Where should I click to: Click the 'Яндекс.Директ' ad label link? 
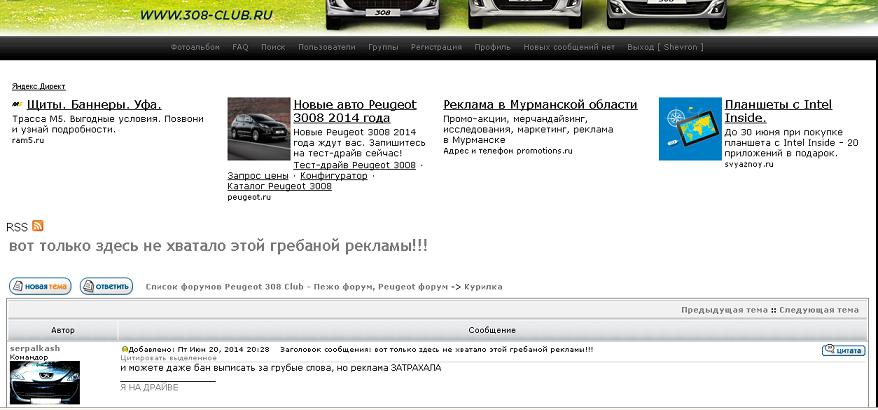38,87
